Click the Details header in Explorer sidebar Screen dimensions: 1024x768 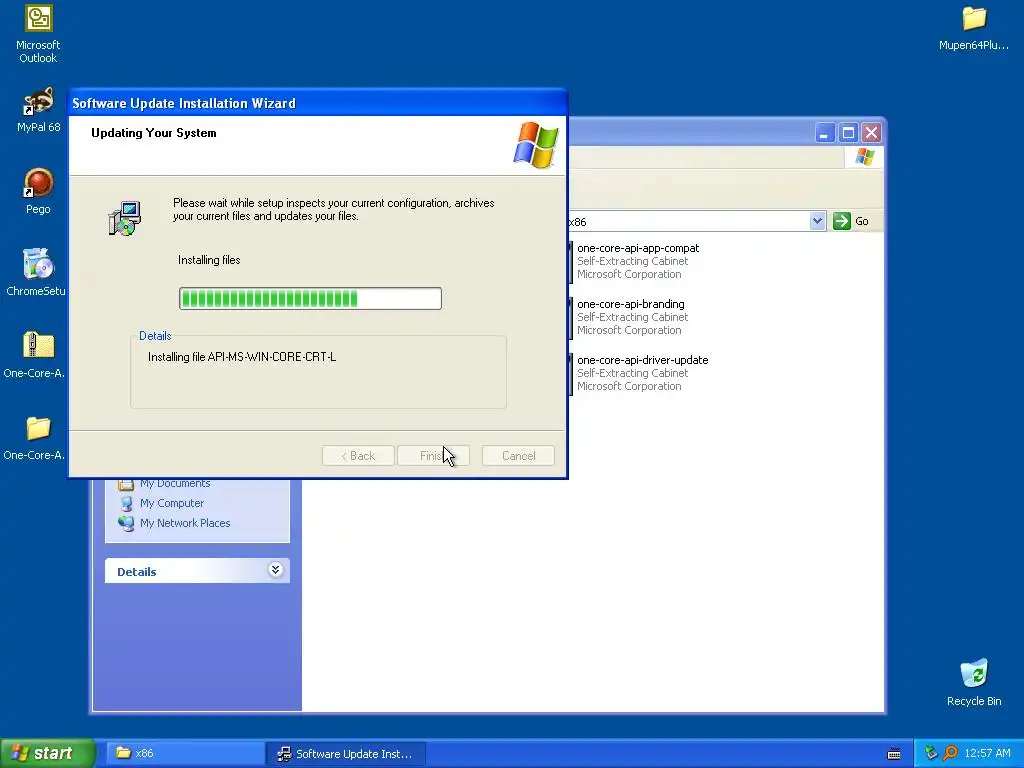point(197,571)
